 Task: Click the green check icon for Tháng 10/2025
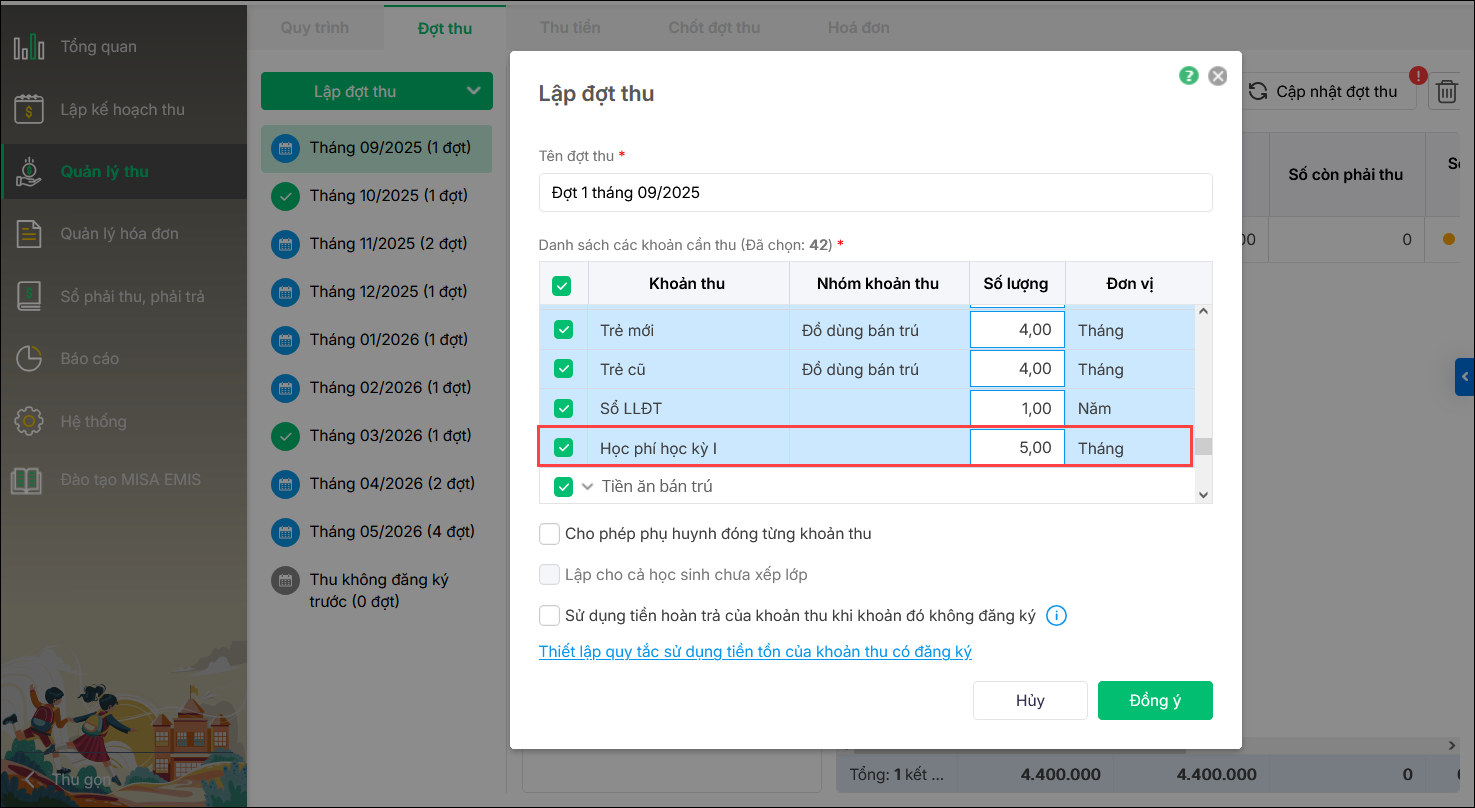pyautogui.click(x=285, y=197)
